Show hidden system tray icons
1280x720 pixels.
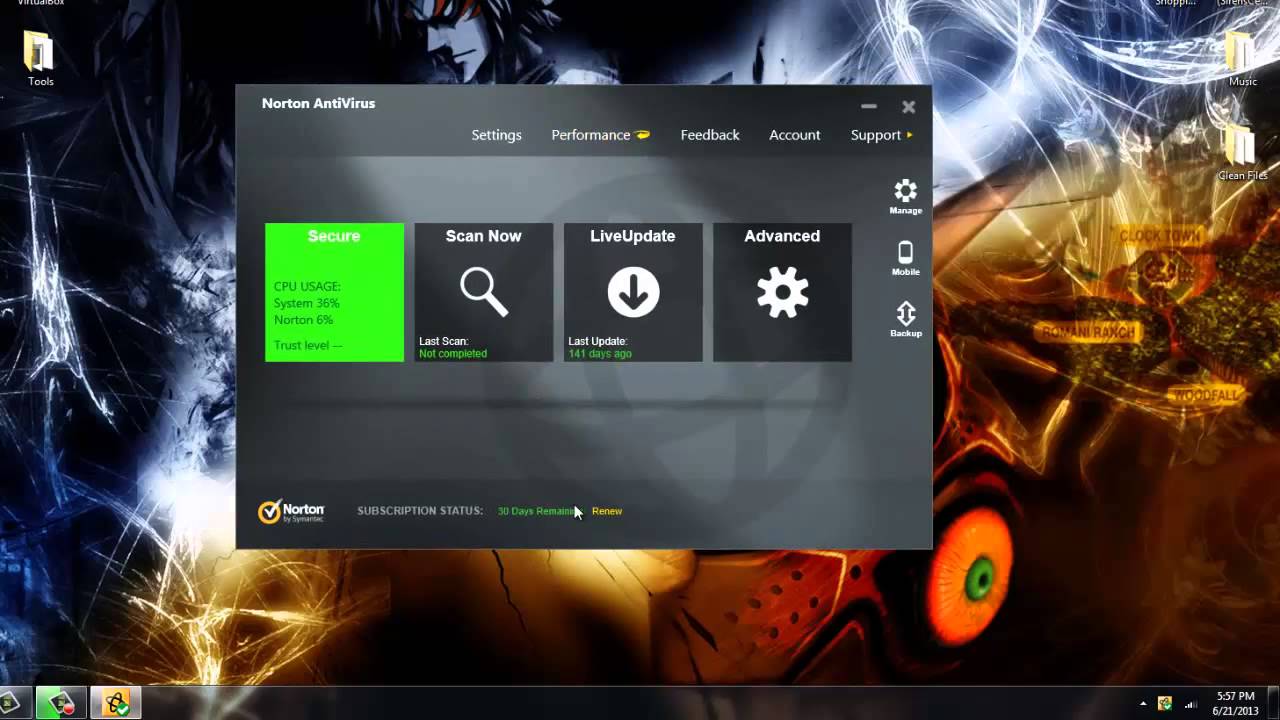[x=1143, y=703]
